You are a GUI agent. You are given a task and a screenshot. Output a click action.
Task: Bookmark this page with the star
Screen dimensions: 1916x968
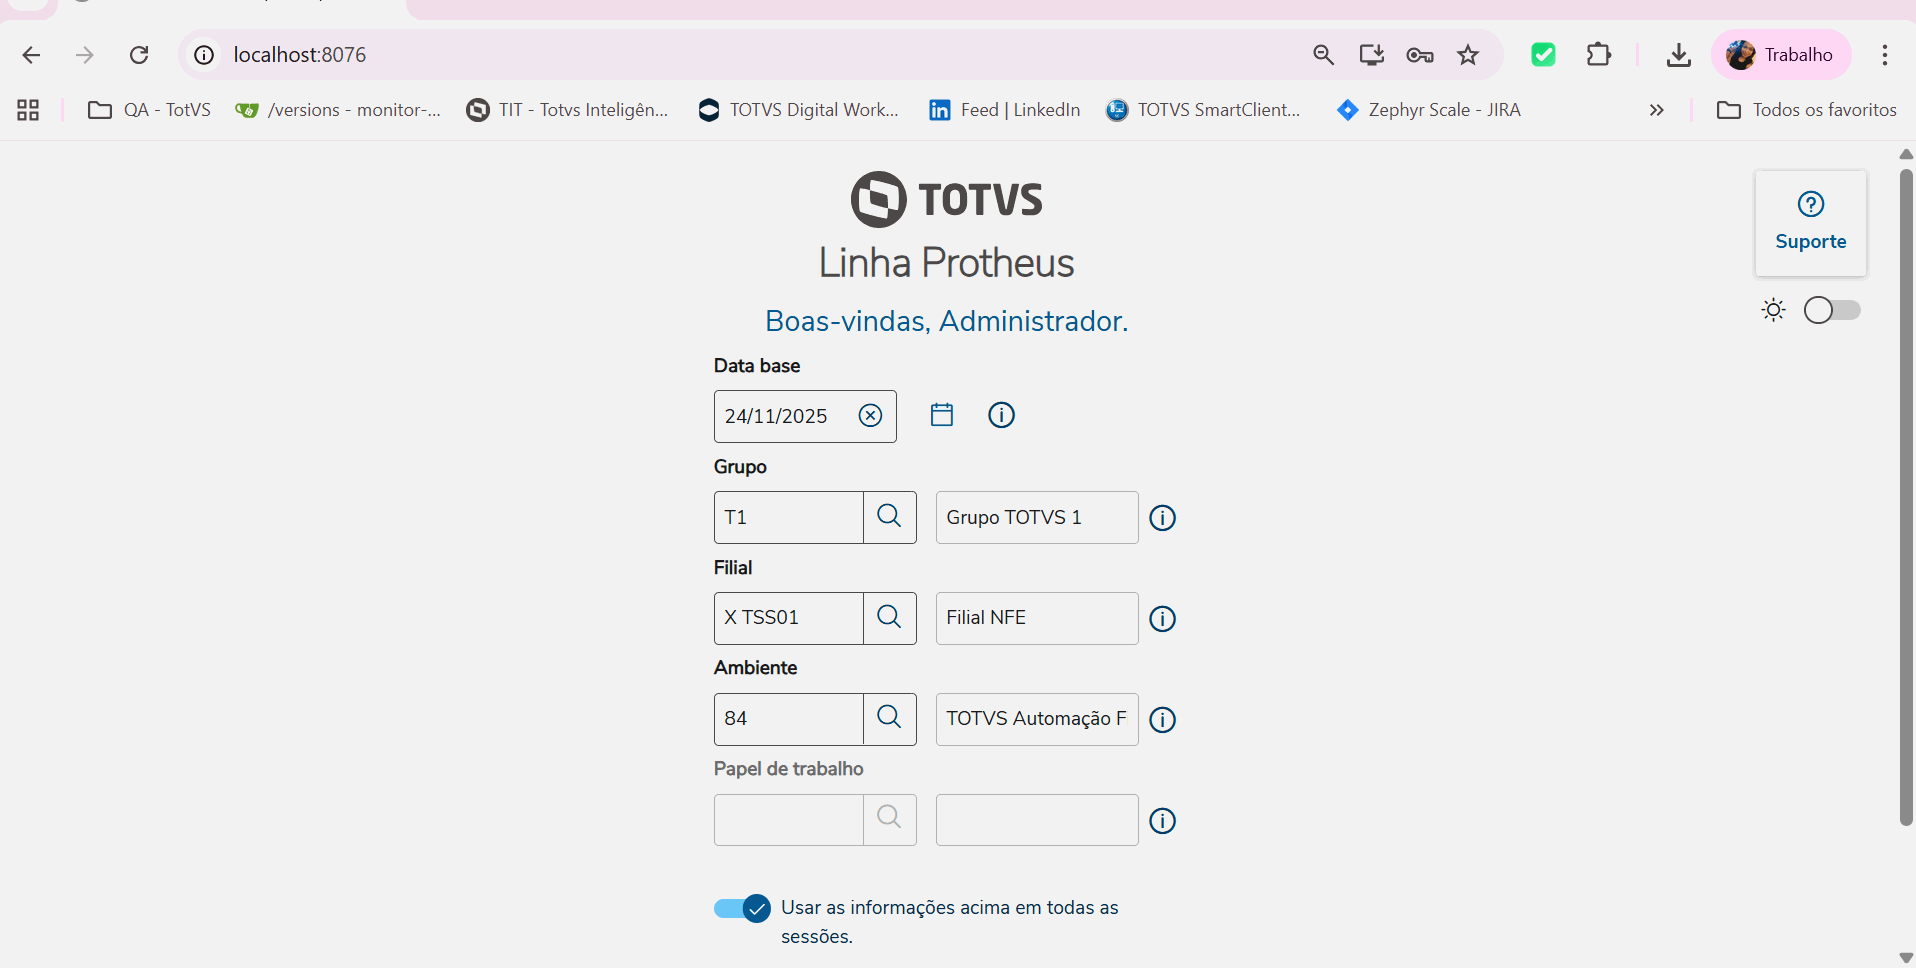pos(1468,55)
